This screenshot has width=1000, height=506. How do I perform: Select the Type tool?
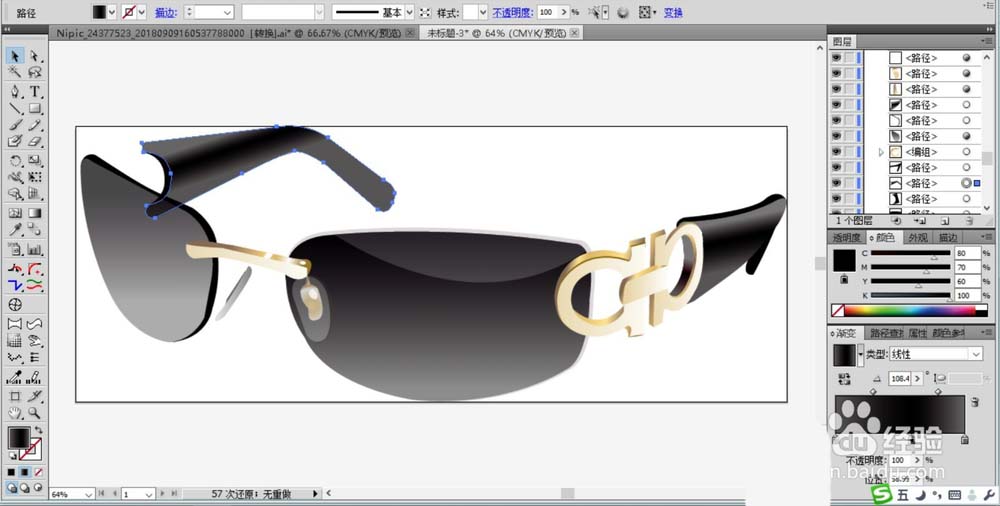(34, 91)
